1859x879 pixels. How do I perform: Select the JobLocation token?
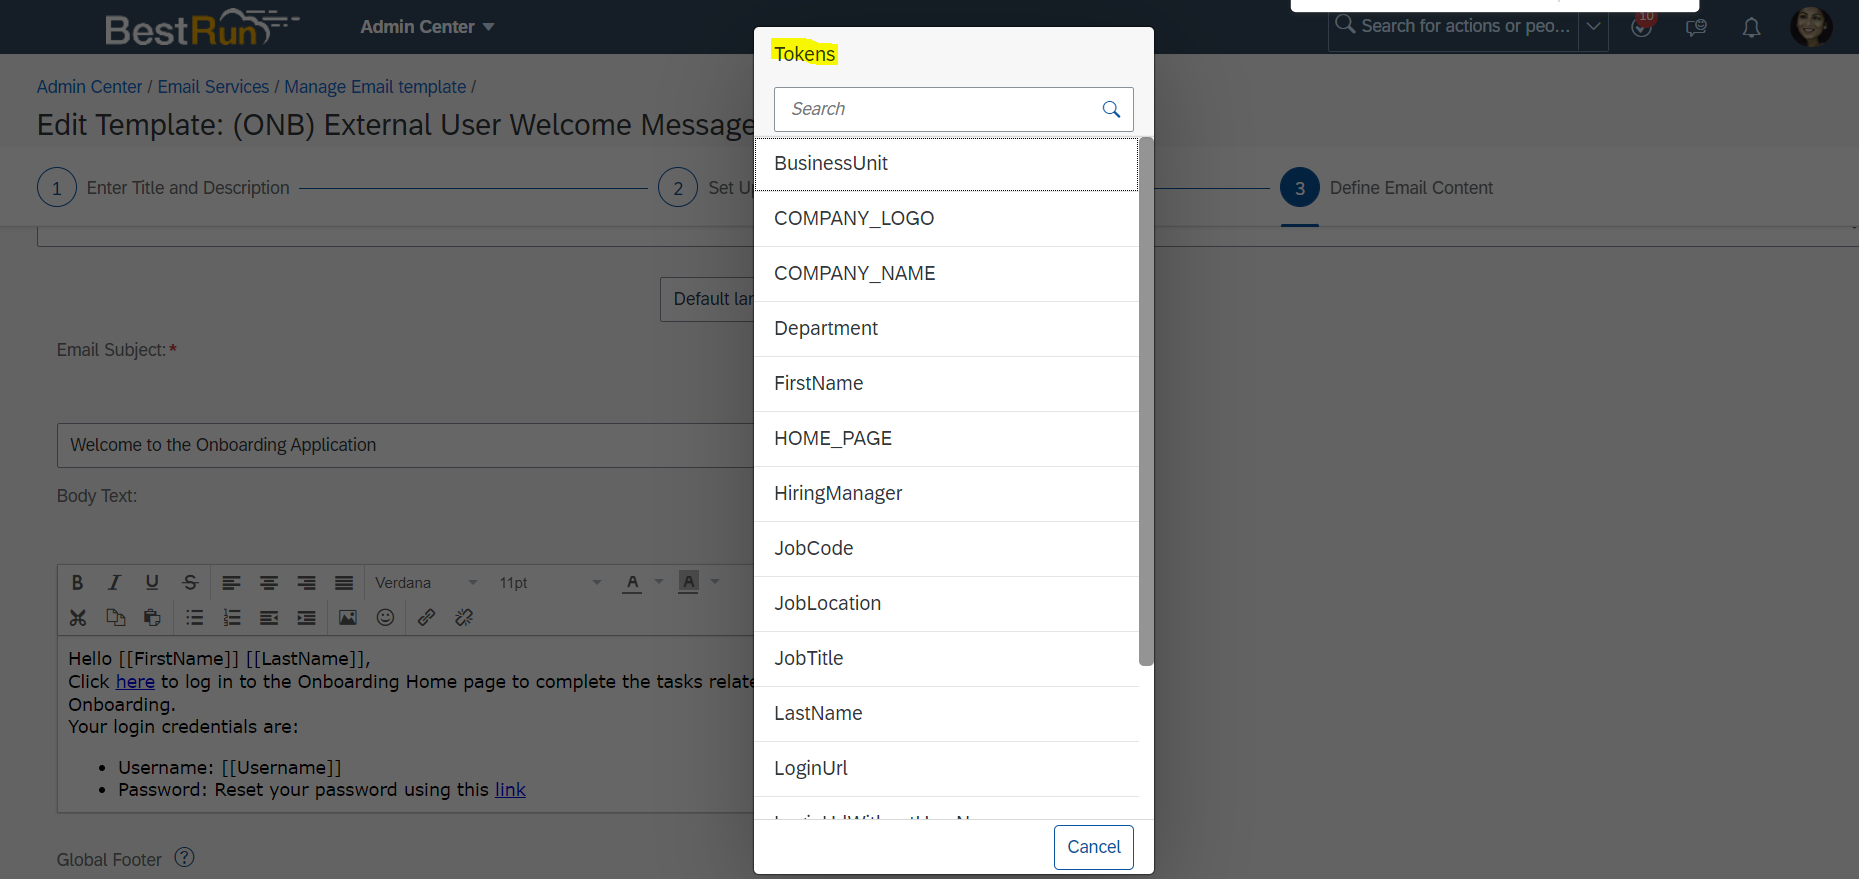click(946, 604)
